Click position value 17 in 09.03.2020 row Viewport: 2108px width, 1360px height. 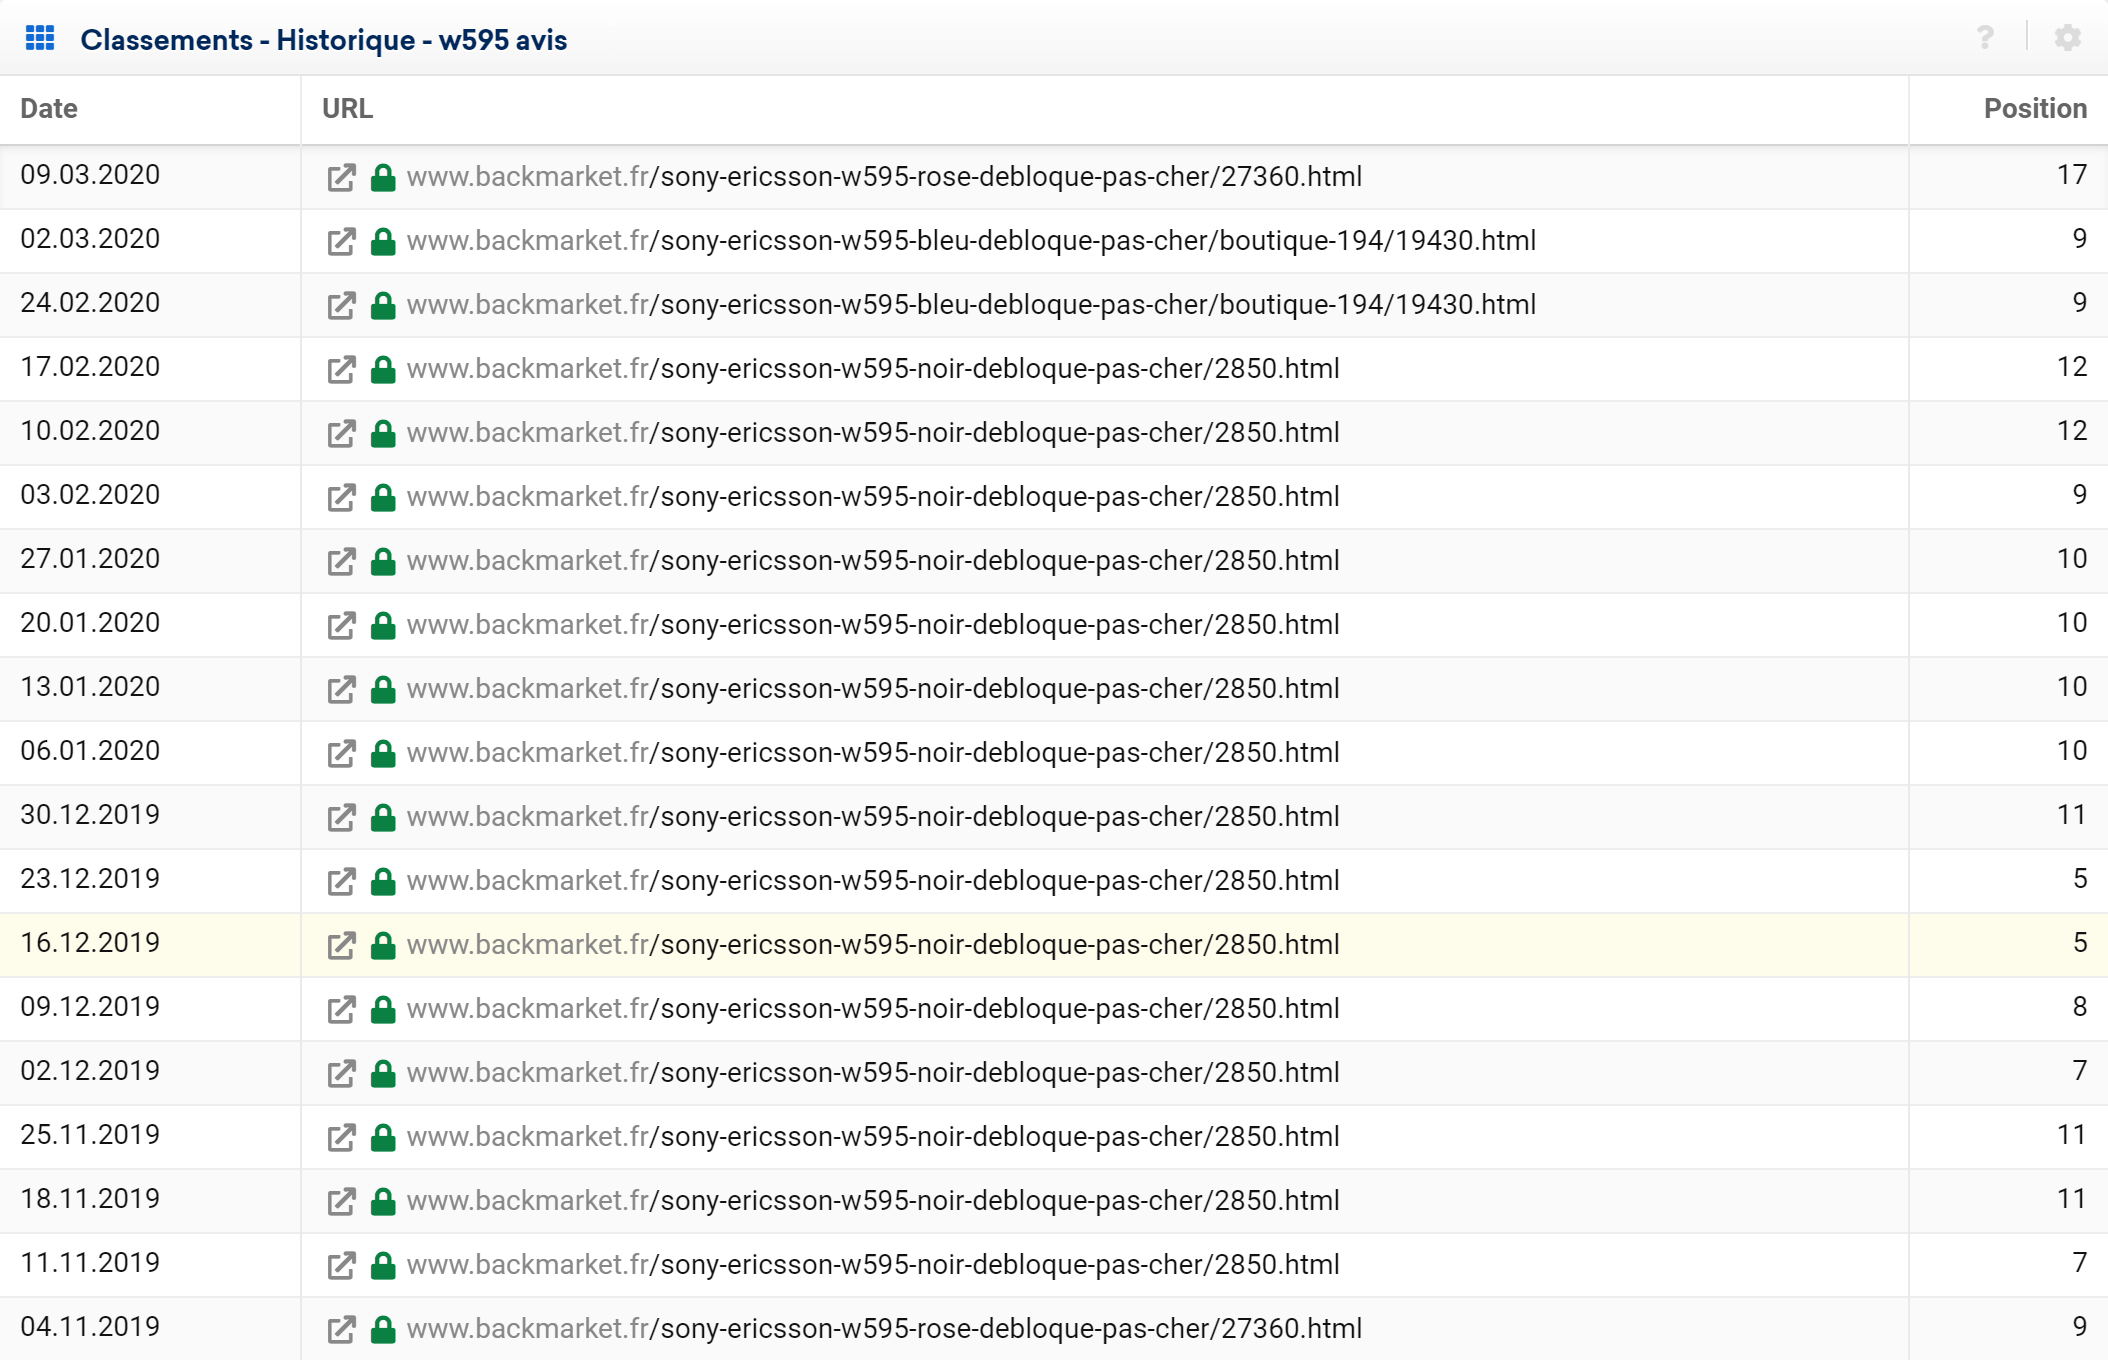point(2072,175)
